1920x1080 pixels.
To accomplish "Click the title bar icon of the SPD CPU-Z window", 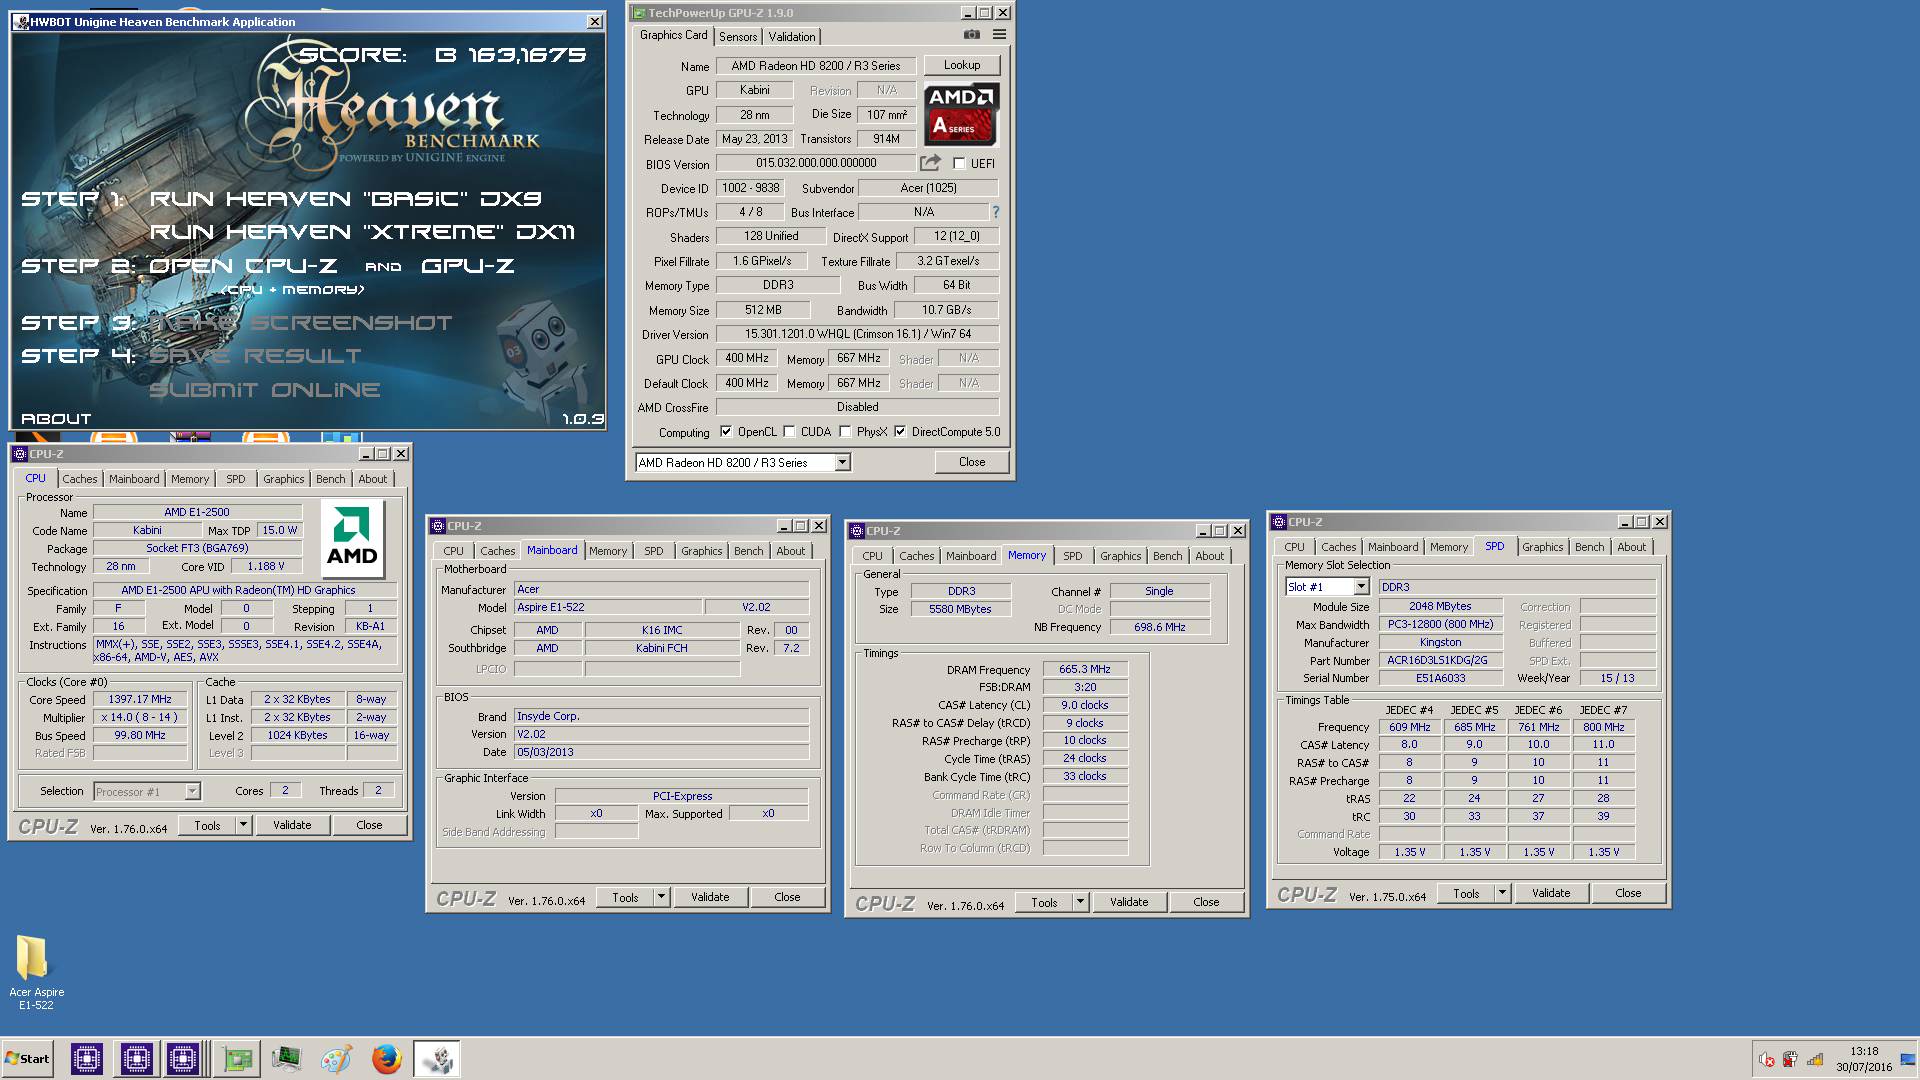I will pos(1279,522).
